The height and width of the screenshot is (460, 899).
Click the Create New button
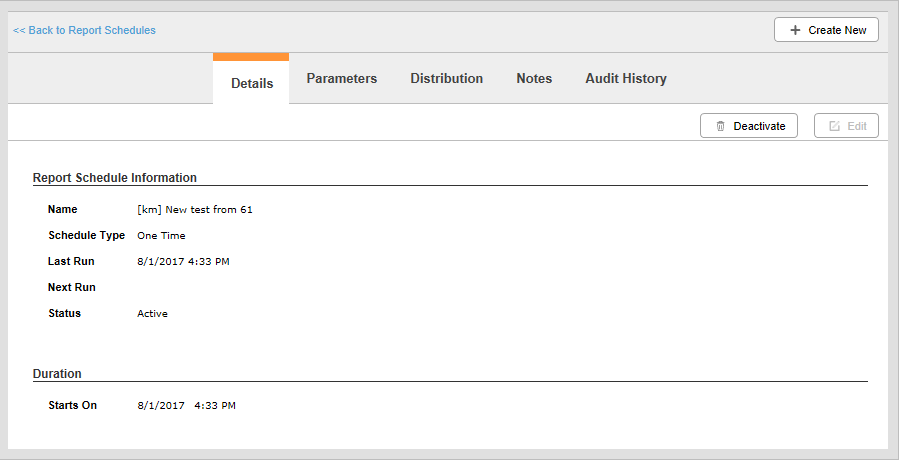pos(826,30)
